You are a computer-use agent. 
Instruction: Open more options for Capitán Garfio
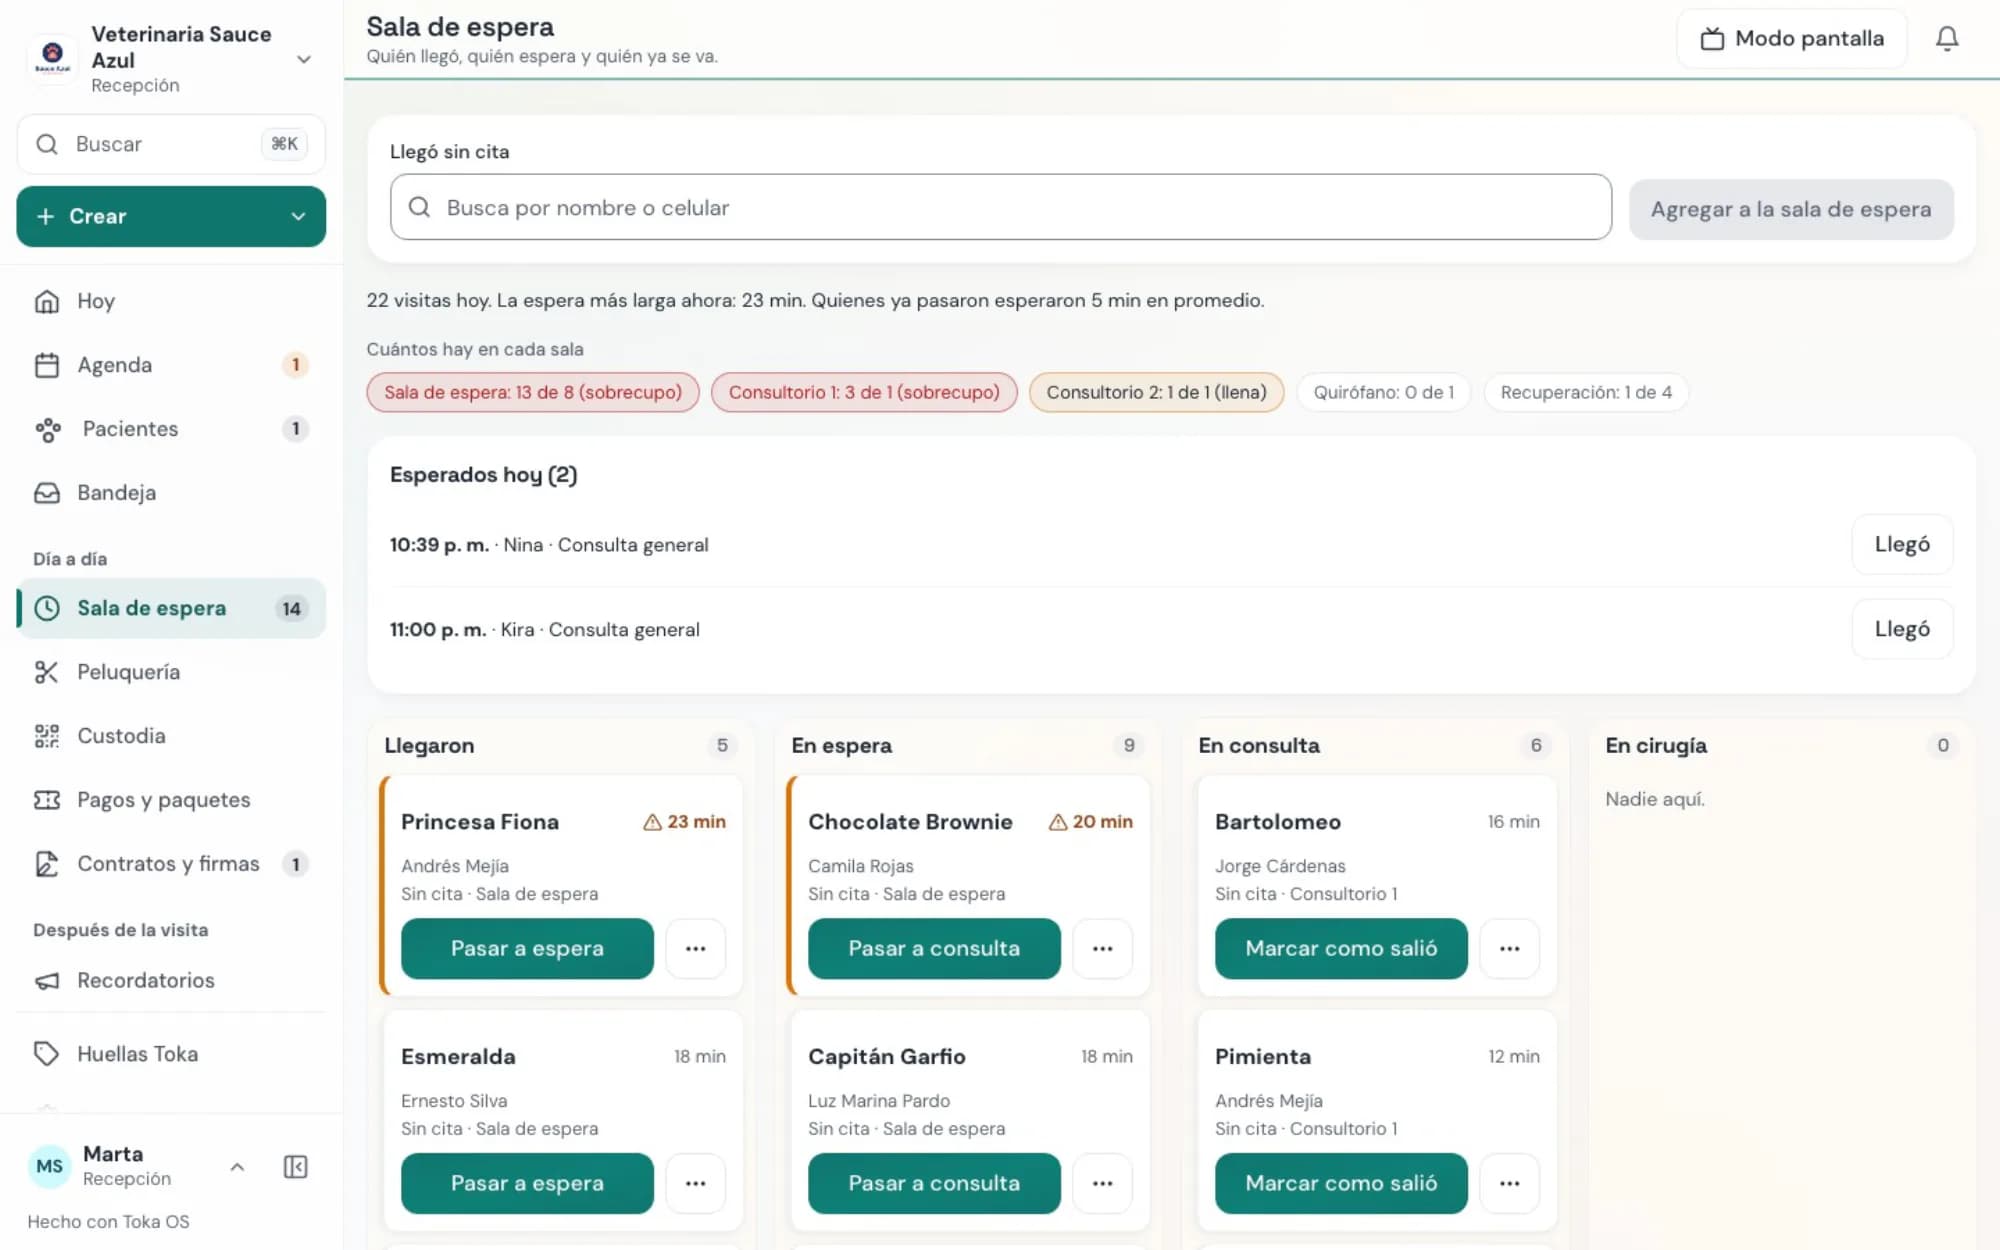pos(1102,1183)
